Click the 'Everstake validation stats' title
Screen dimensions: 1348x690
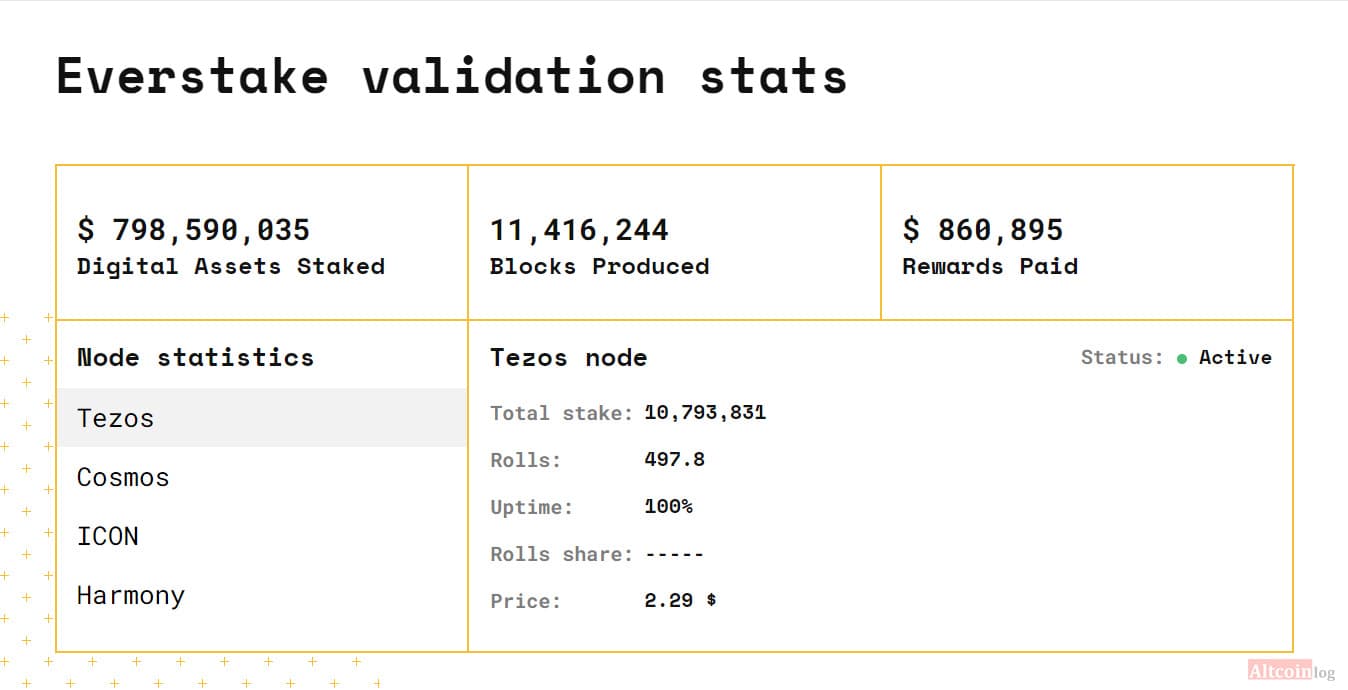click(452, 76)
